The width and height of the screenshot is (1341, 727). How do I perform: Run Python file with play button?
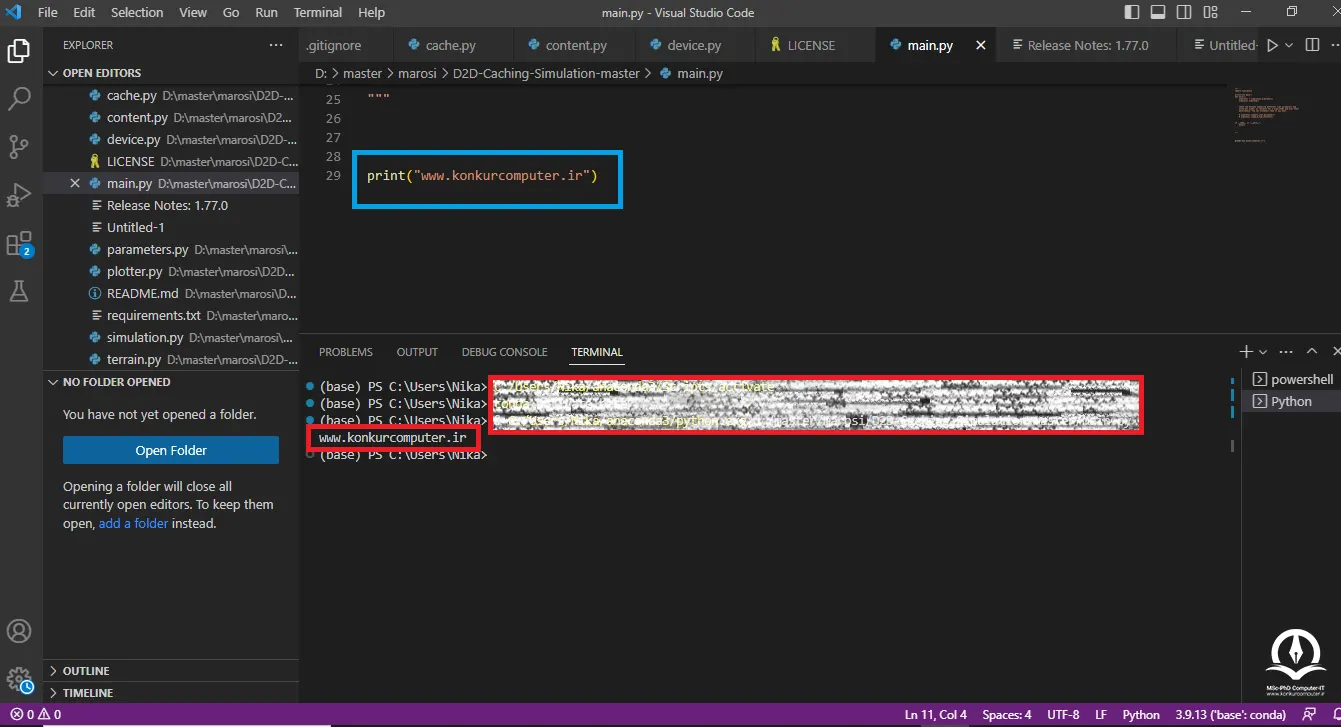1272,45
